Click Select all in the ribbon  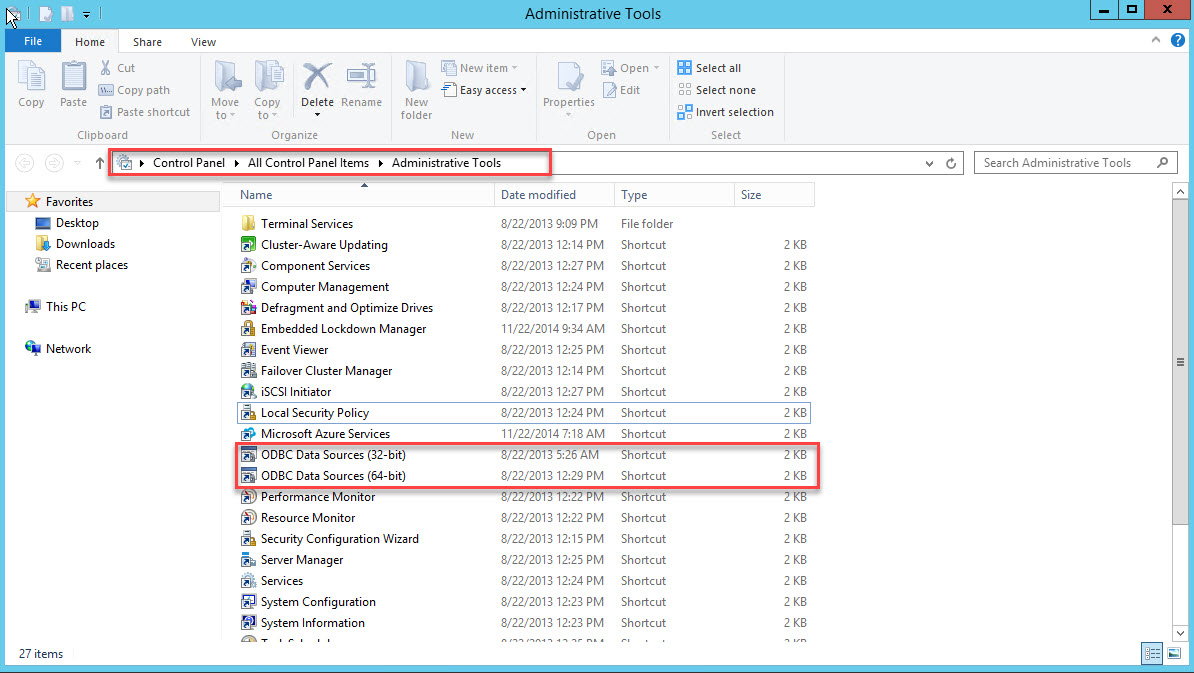pos(709,68)
